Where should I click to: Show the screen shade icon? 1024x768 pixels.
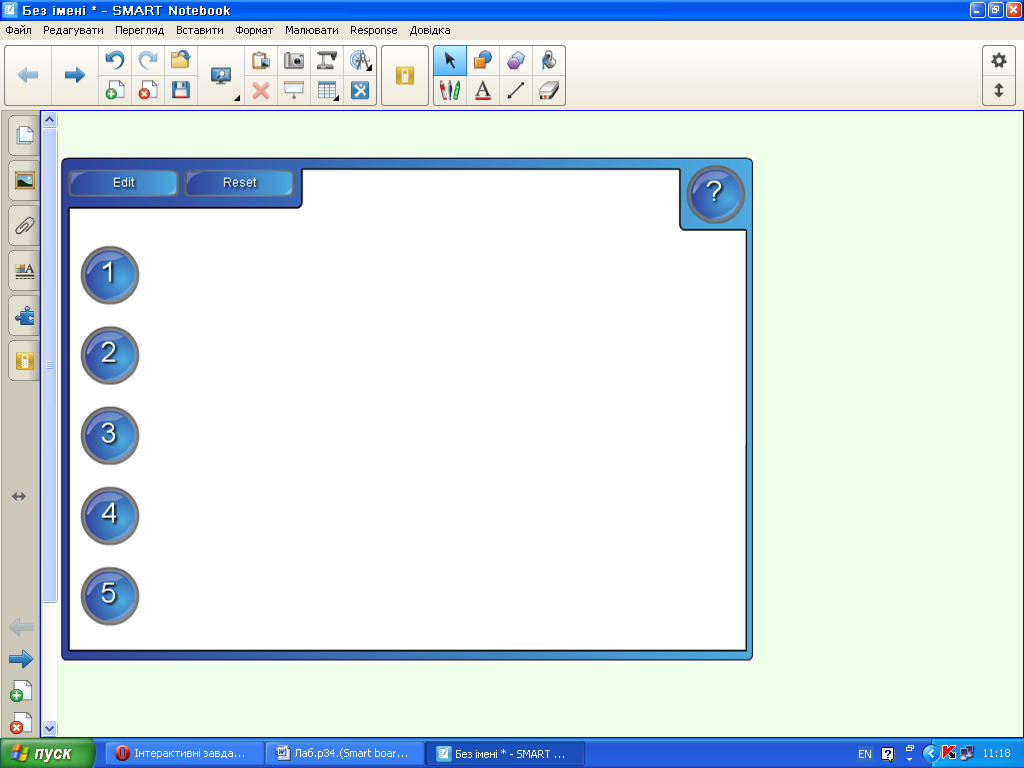(294, 90)
